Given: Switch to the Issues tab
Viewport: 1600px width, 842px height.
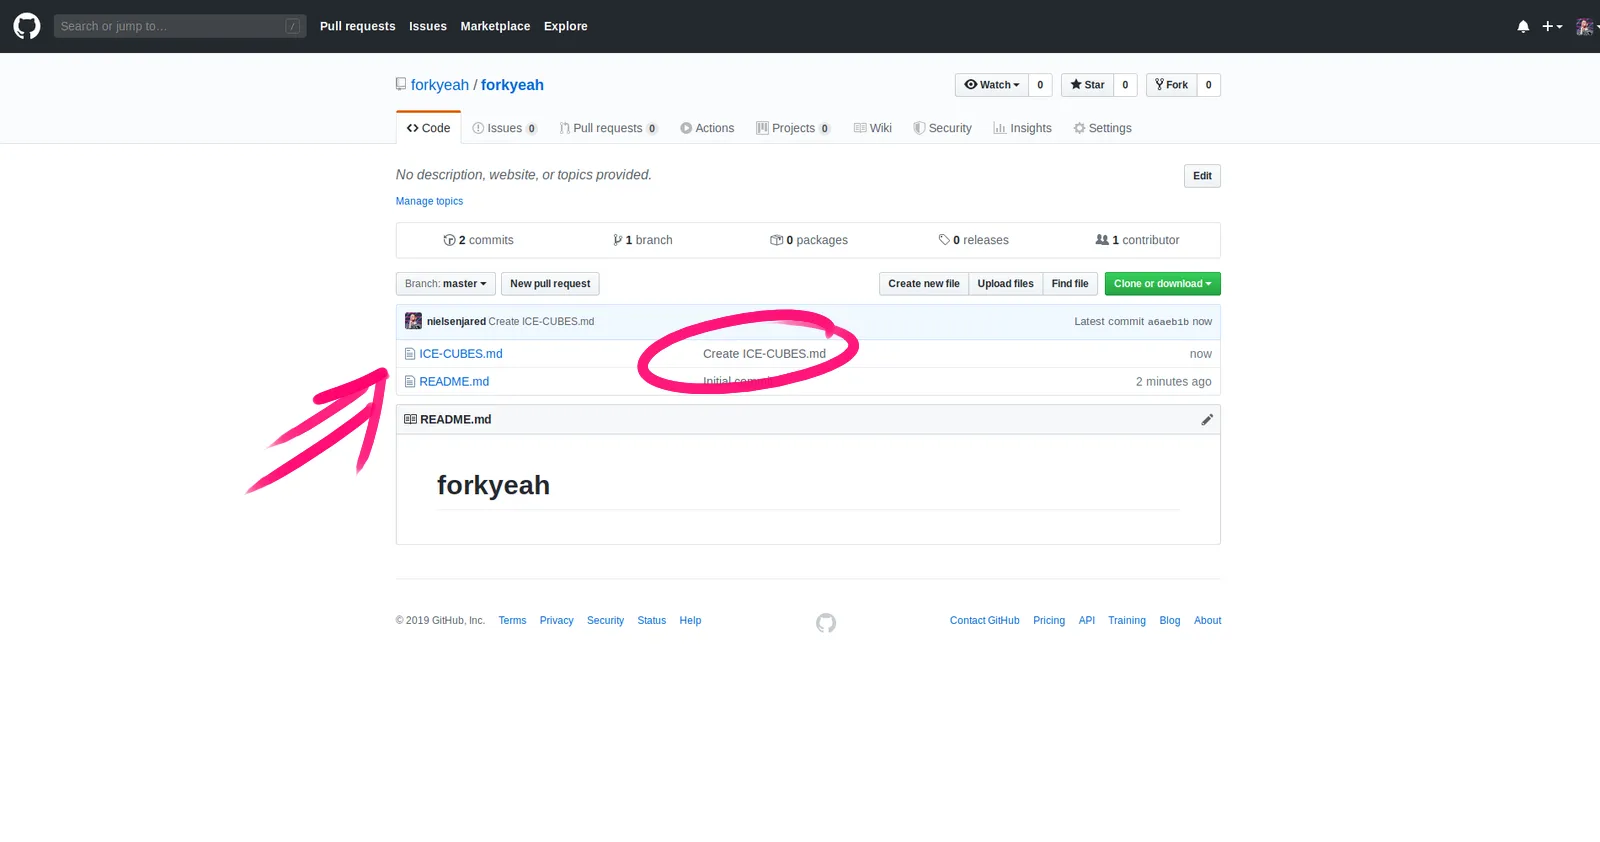Looking at the screenshot, I should 504,128.
